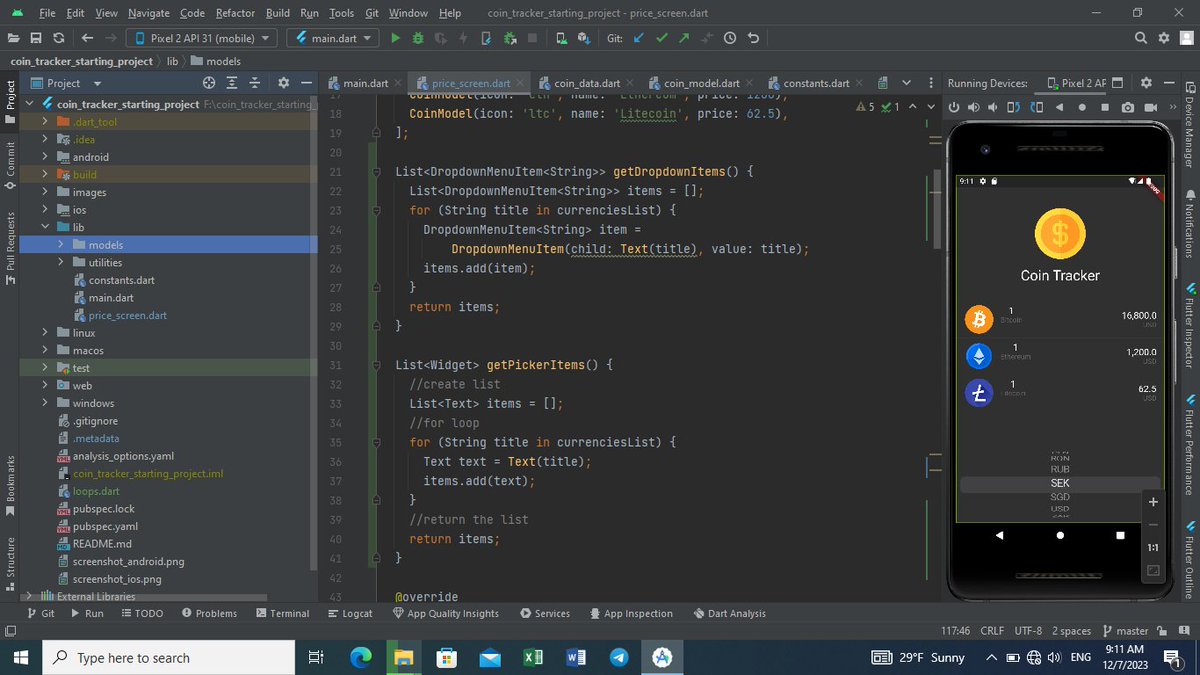Rotate emulator left icon
The height and width of the screenshot is (675, 1200).
[x=1014, y=107]
